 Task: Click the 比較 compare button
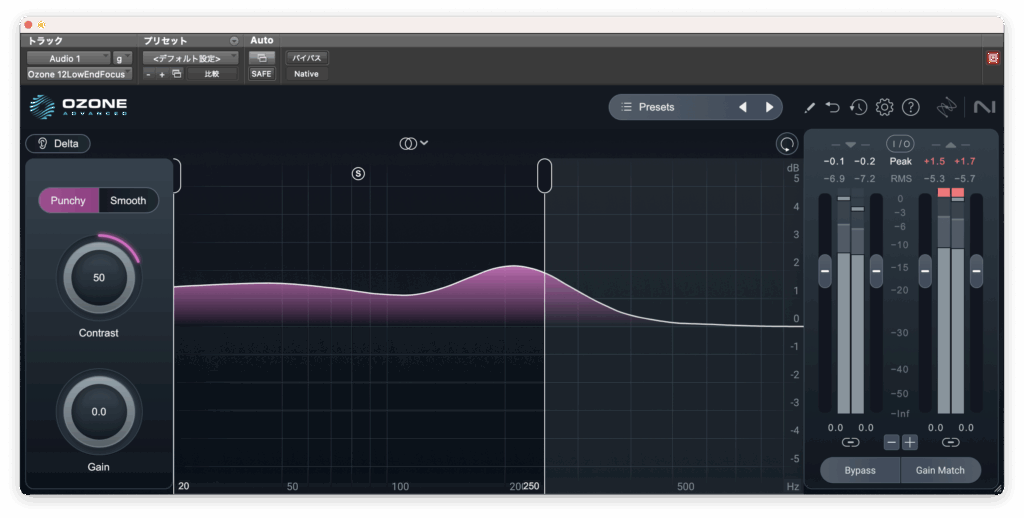212,74
